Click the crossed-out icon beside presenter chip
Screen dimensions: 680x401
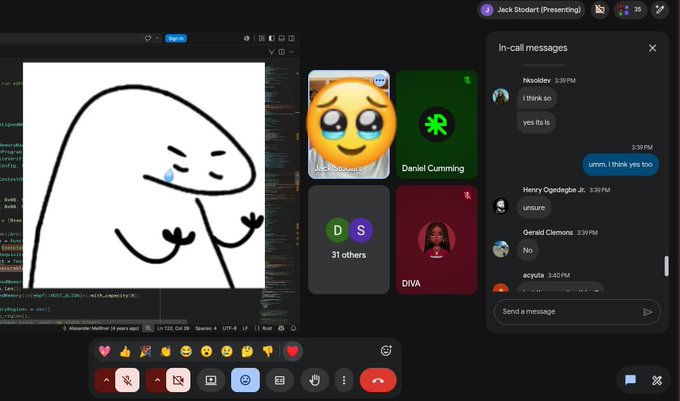pos(600,10)
